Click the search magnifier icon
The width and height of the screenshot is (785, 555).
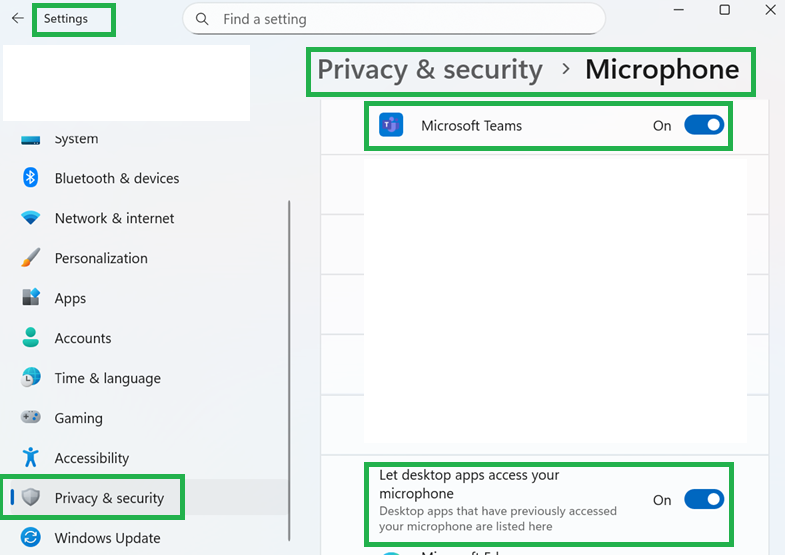pos(202,19)
